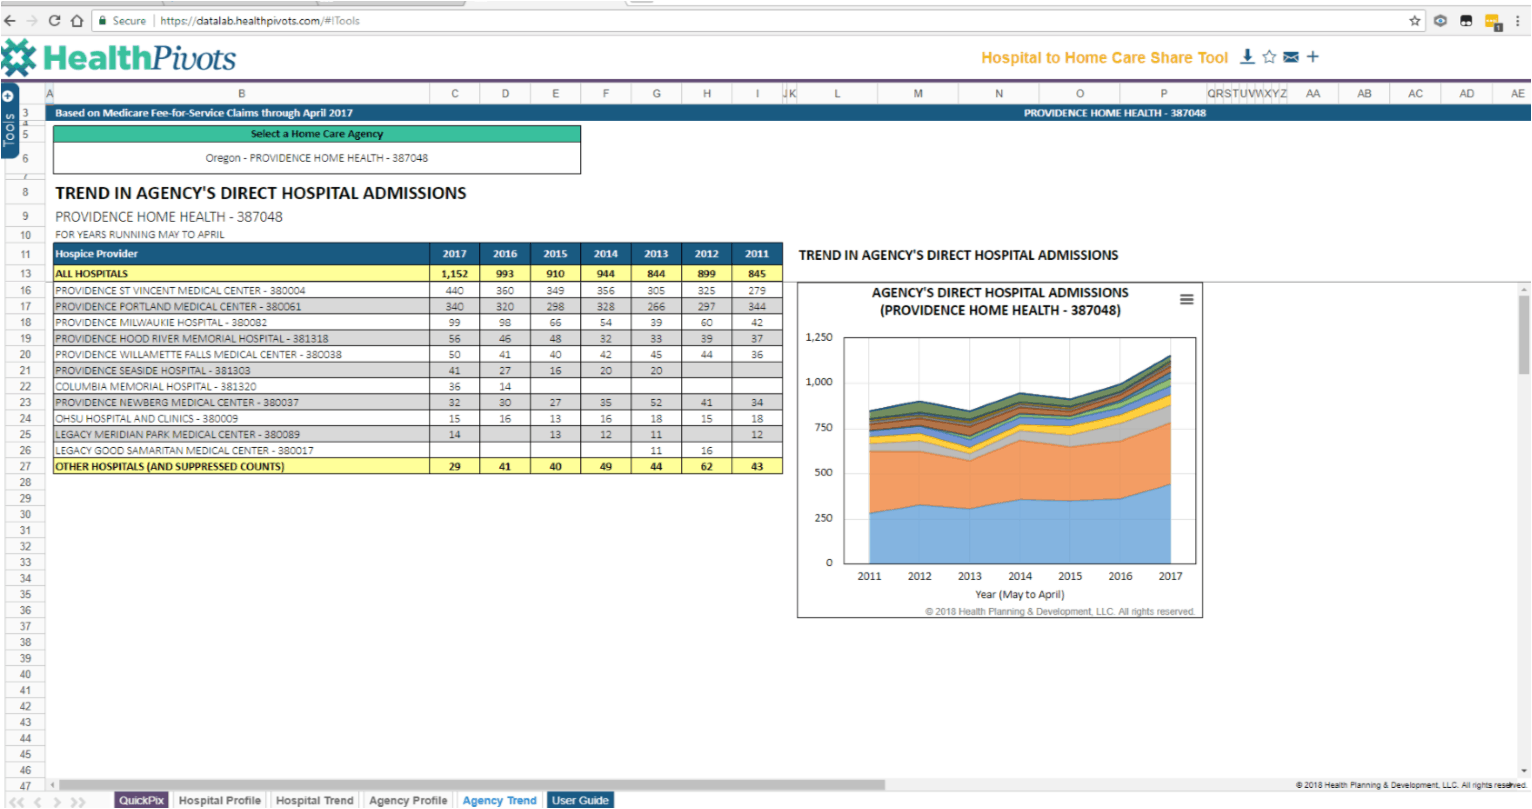
Task: Click the plus icon in the HealthPivots header
Action: [1313, 57]
